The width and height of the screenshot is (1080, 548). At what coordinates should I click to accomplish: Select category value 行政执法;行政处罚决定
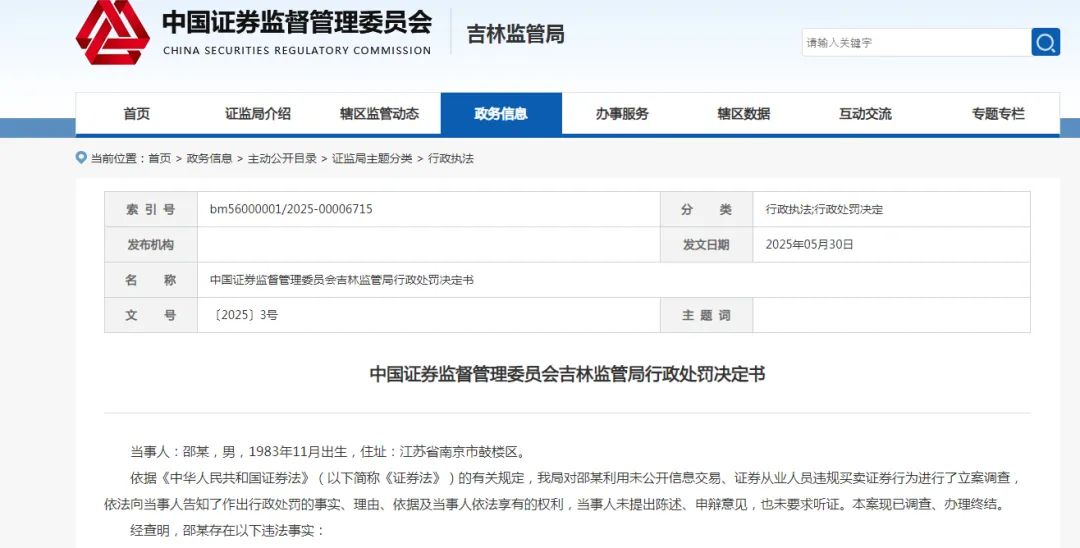(824, 209)
